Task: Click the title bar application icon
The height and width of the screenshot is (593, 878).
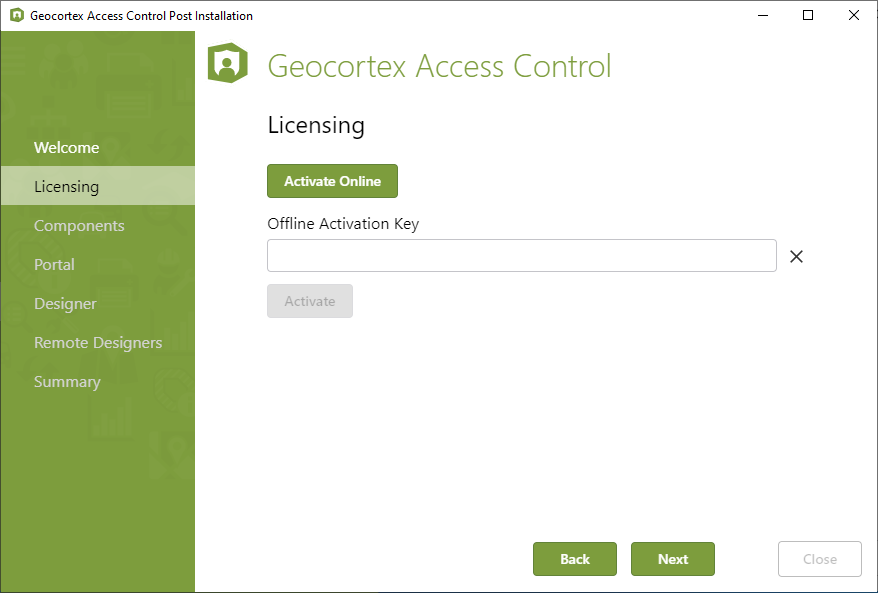Action: click(17, 15)
